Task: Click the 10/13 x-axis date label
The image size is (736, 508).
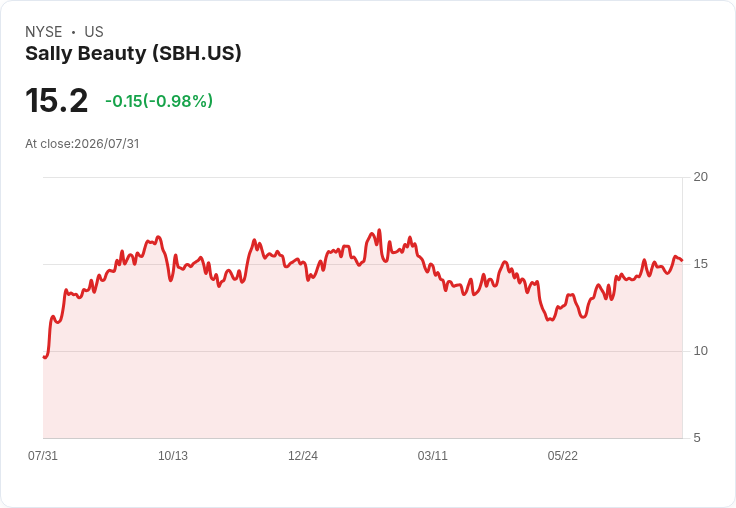Action: pos(173,455)
